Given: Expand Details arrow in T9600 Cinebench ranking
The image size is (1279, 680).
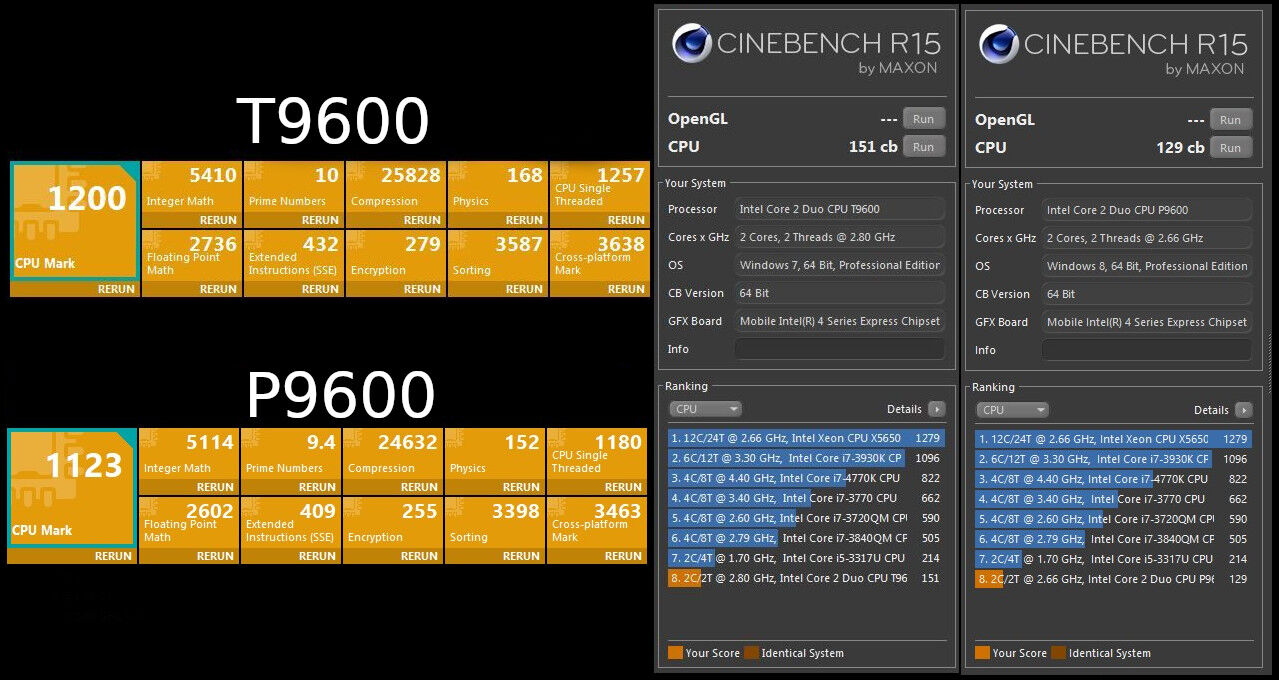Looking at the screenshot, I should 936,409.
